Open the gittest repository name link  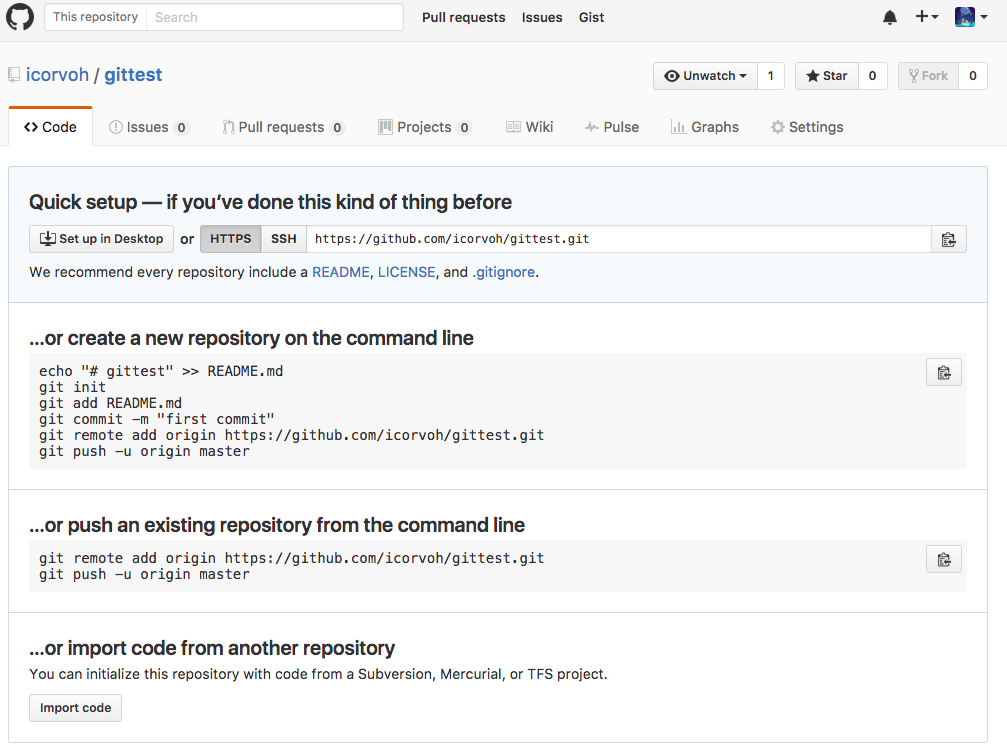click(x=134, y=75)
